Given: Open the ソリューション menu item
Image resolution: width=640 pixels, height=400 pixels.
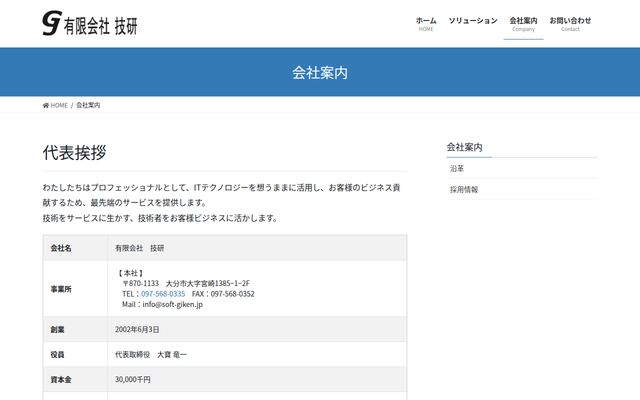Looking at the screenshot, I should tap(473, 21).
